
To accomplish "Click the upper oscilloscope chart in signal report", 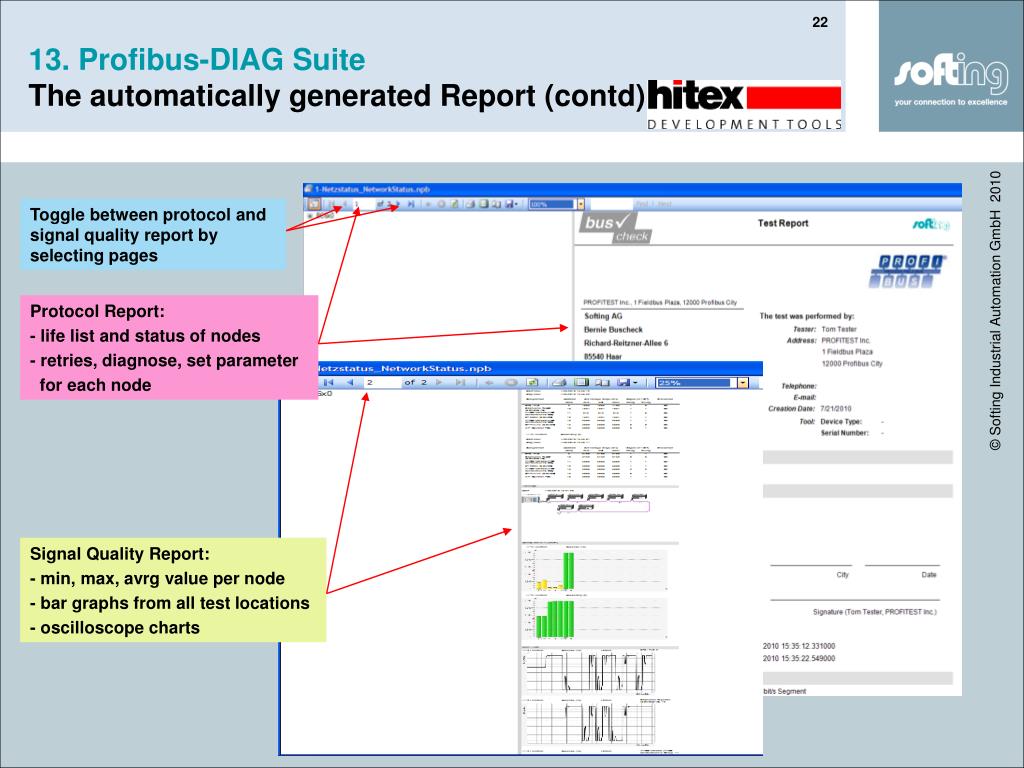I will click(589, 671).
